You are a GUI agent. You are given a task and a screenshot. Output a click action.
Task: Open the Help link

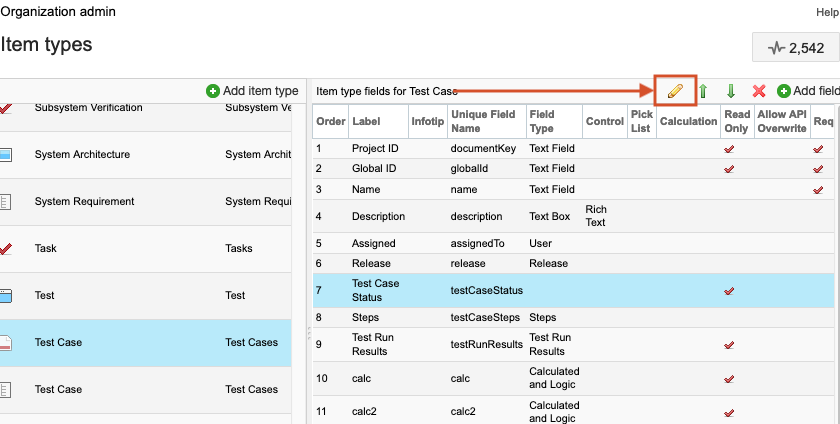[828, 12]
